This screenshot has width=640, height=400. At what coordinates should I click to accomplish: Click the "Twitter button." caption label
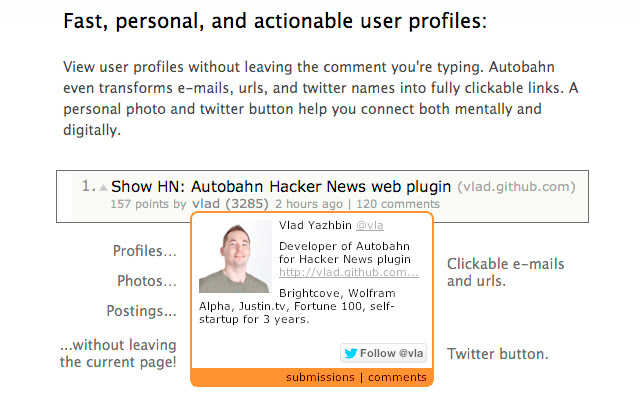click(x=497, y=354)
